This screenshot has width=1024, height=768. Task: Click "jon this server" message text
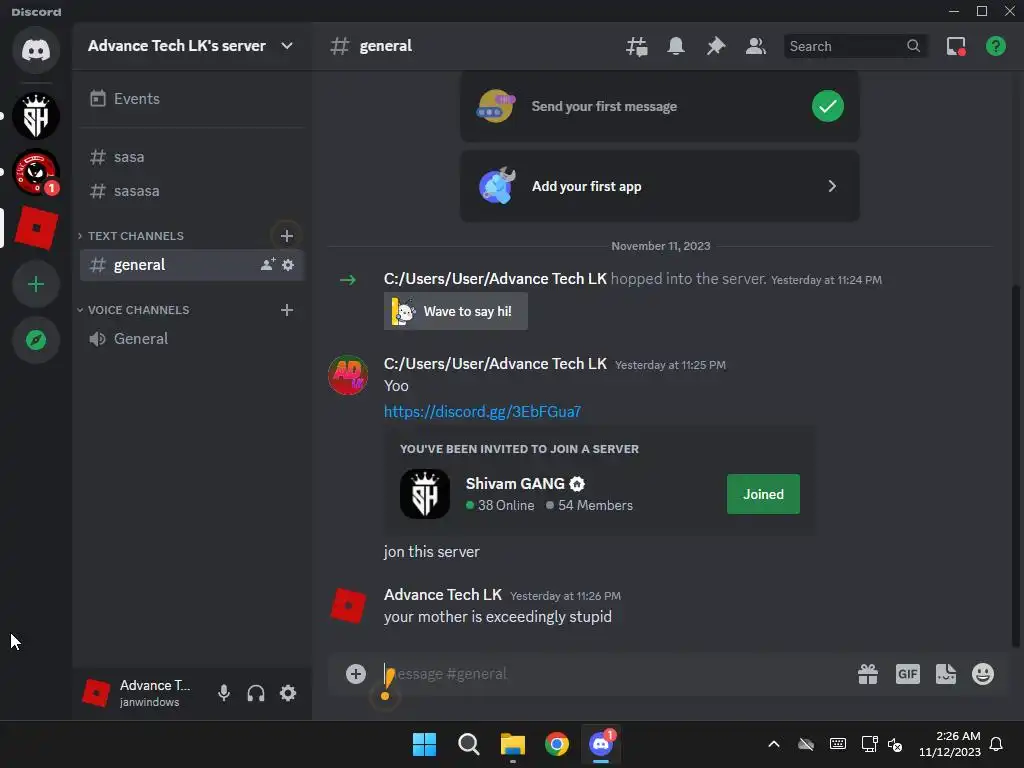click(431, 552)
